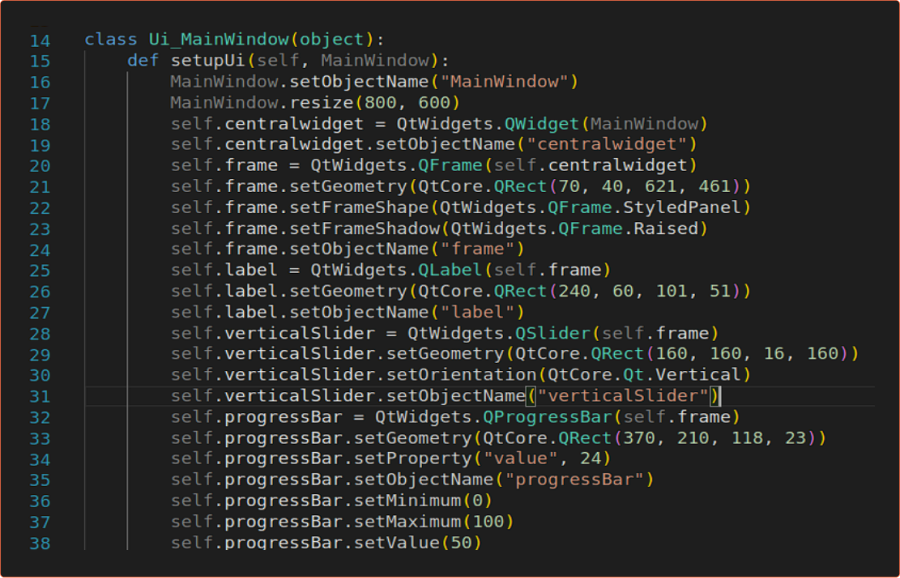Click line number 14 in the gutter
This screenshot has height=578, width=900.
coord(39,40)
